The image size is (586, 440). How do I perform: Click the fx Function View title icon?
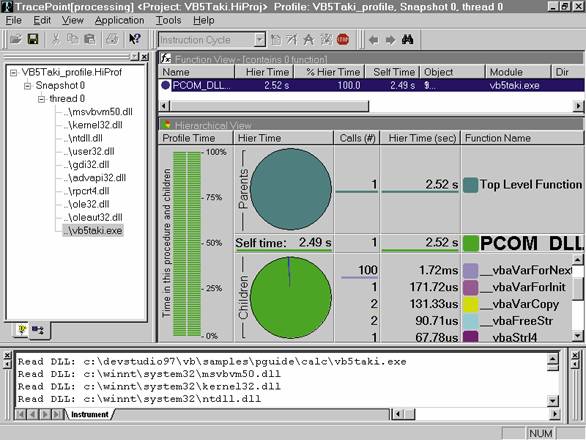coord(166,59)
